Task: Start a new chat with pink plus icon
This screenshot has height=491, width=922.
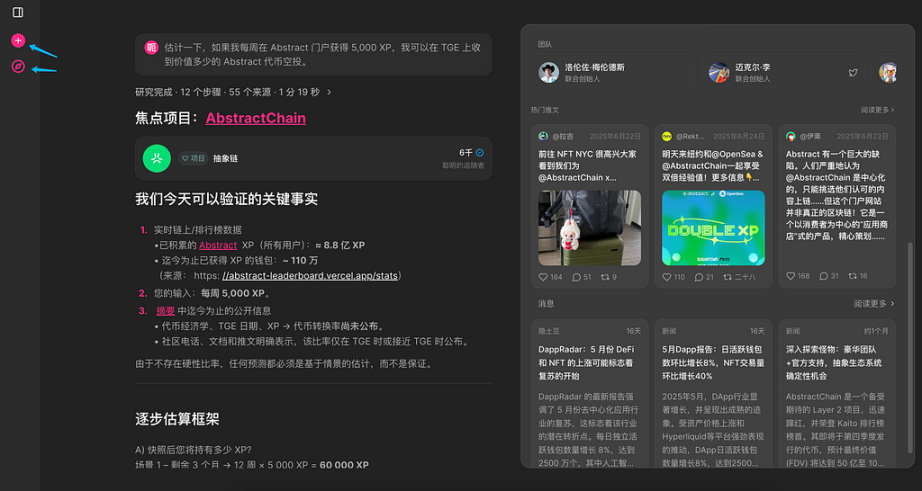Action: coord(18,41)
